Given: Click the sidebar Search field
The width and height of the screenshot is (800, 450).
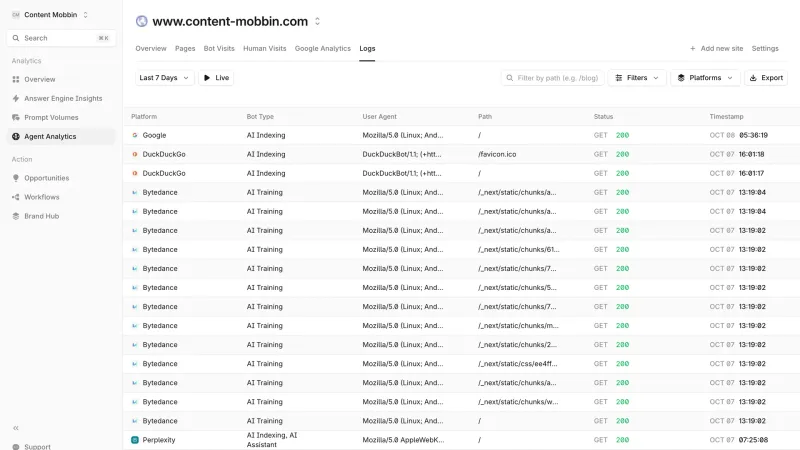Looking at the screenshot, I should click(x=61, y=38).
